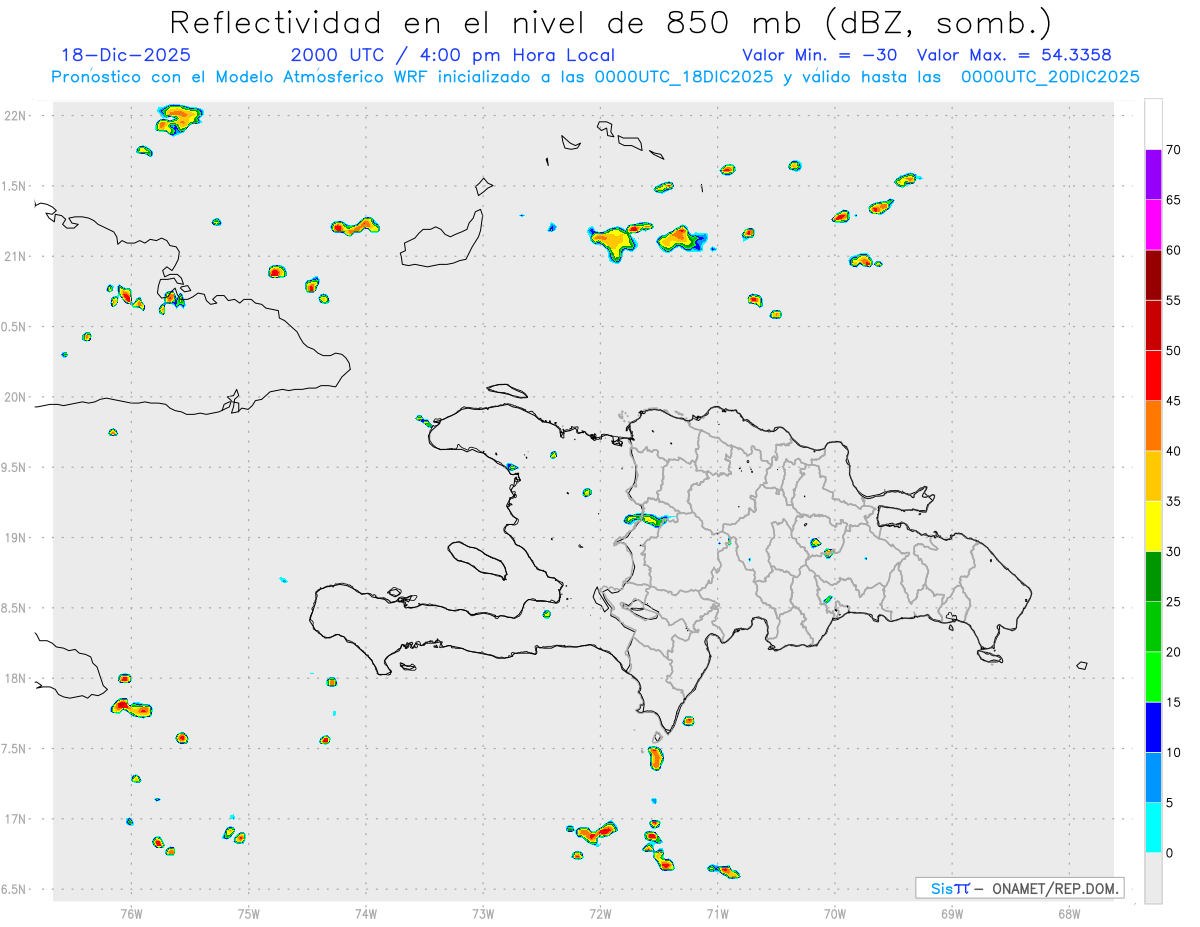Click the '22N' latitude label
This screenshot has width=1200, height=927.
click(15, 116)
